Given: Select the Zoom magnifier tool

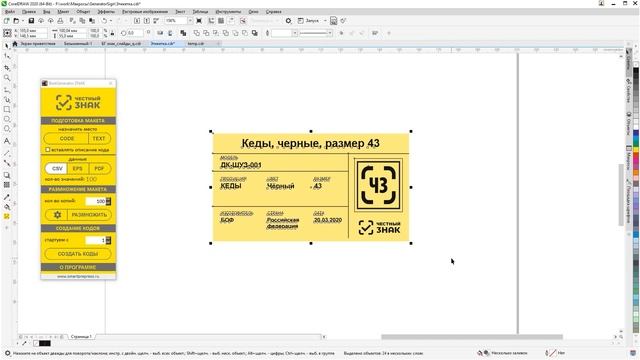Looking at the screenshot, I should tap(7, 78).
